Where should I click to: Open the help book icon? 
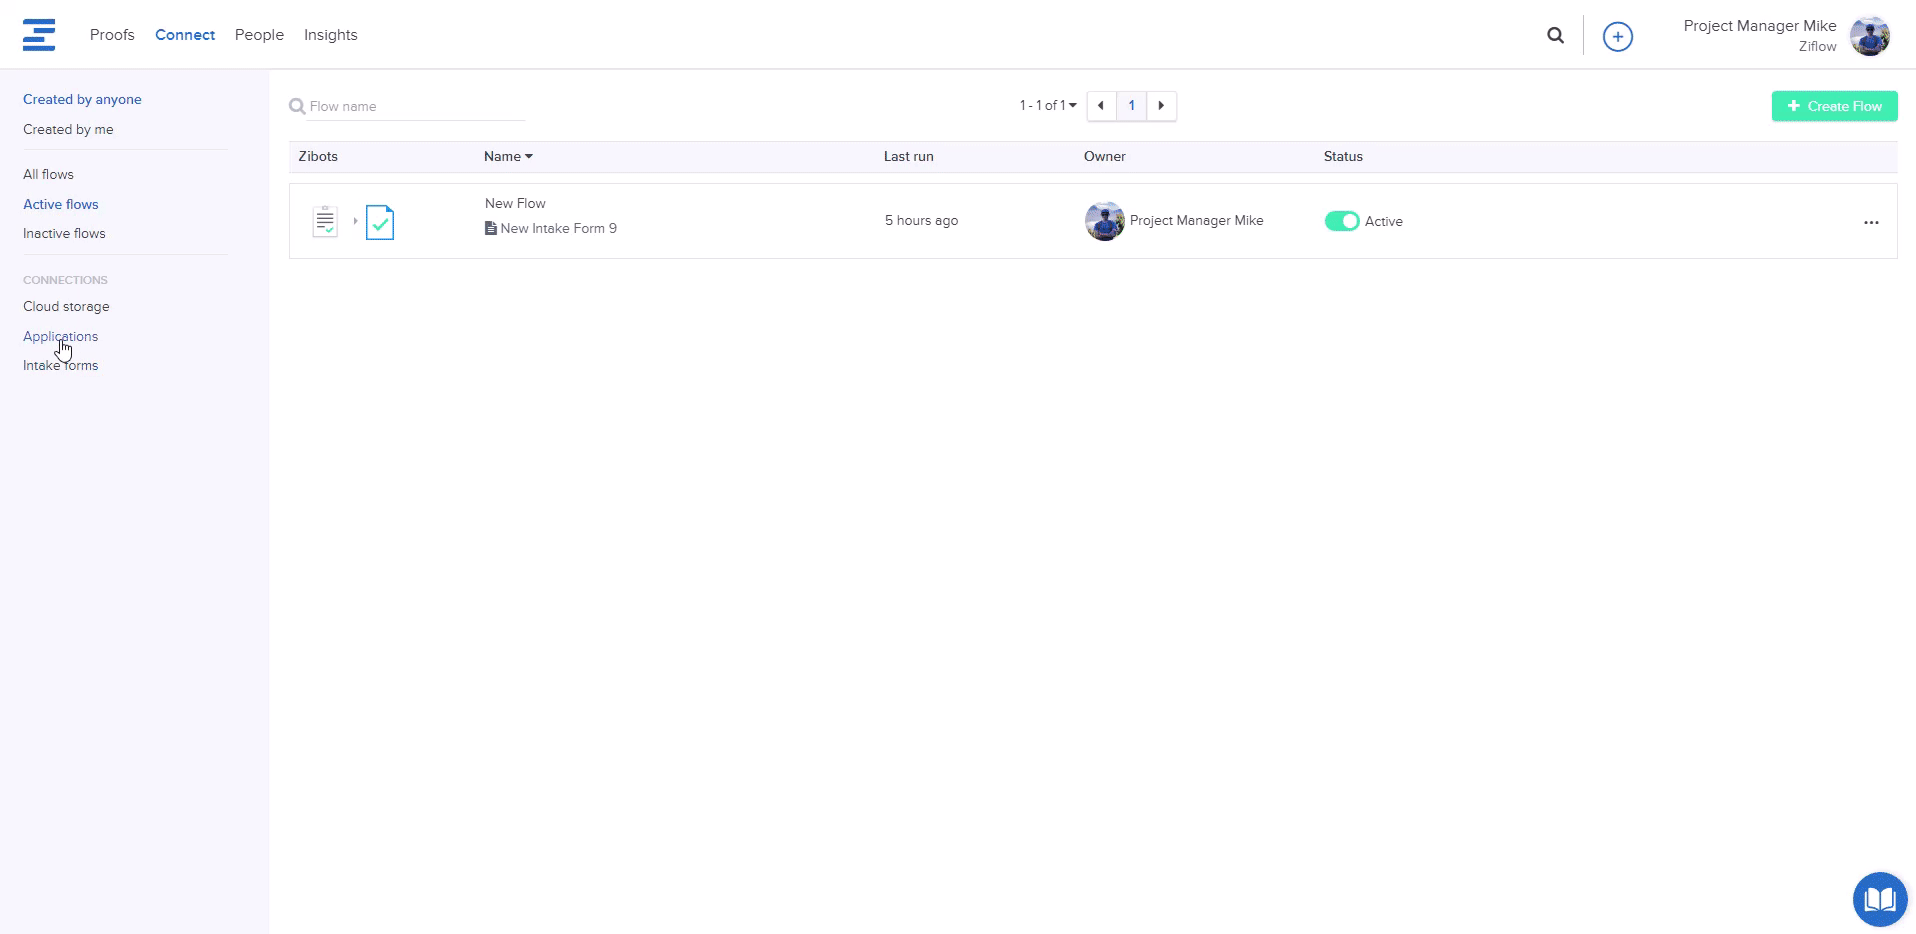(1879, 899)
